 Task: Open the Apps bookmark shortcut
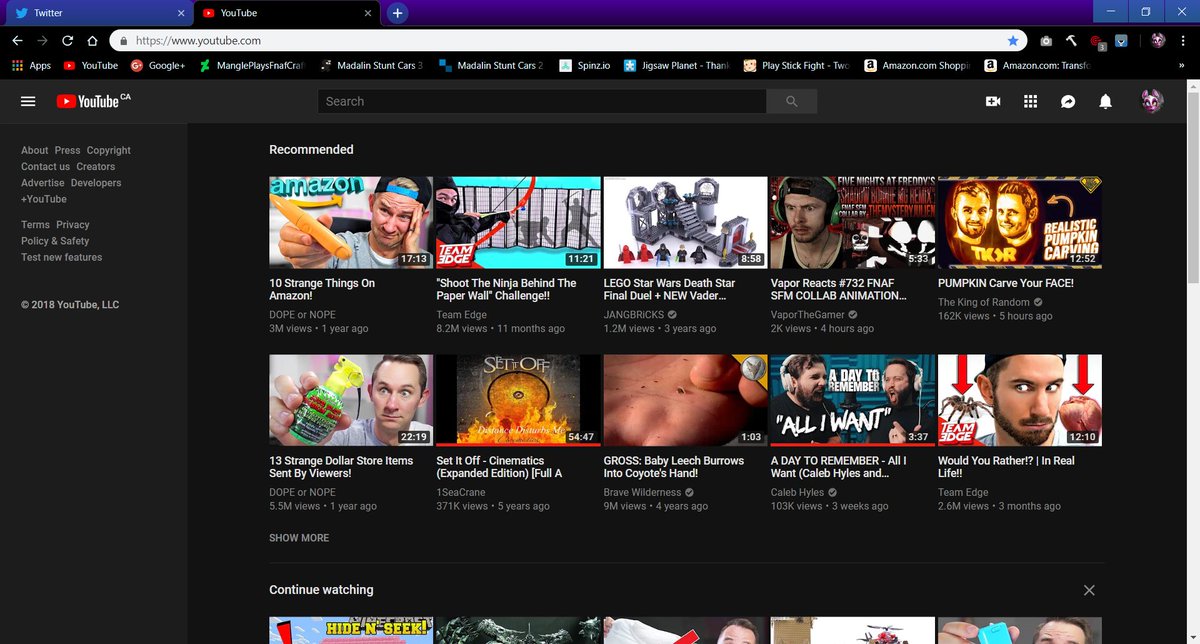pos(31,65)
